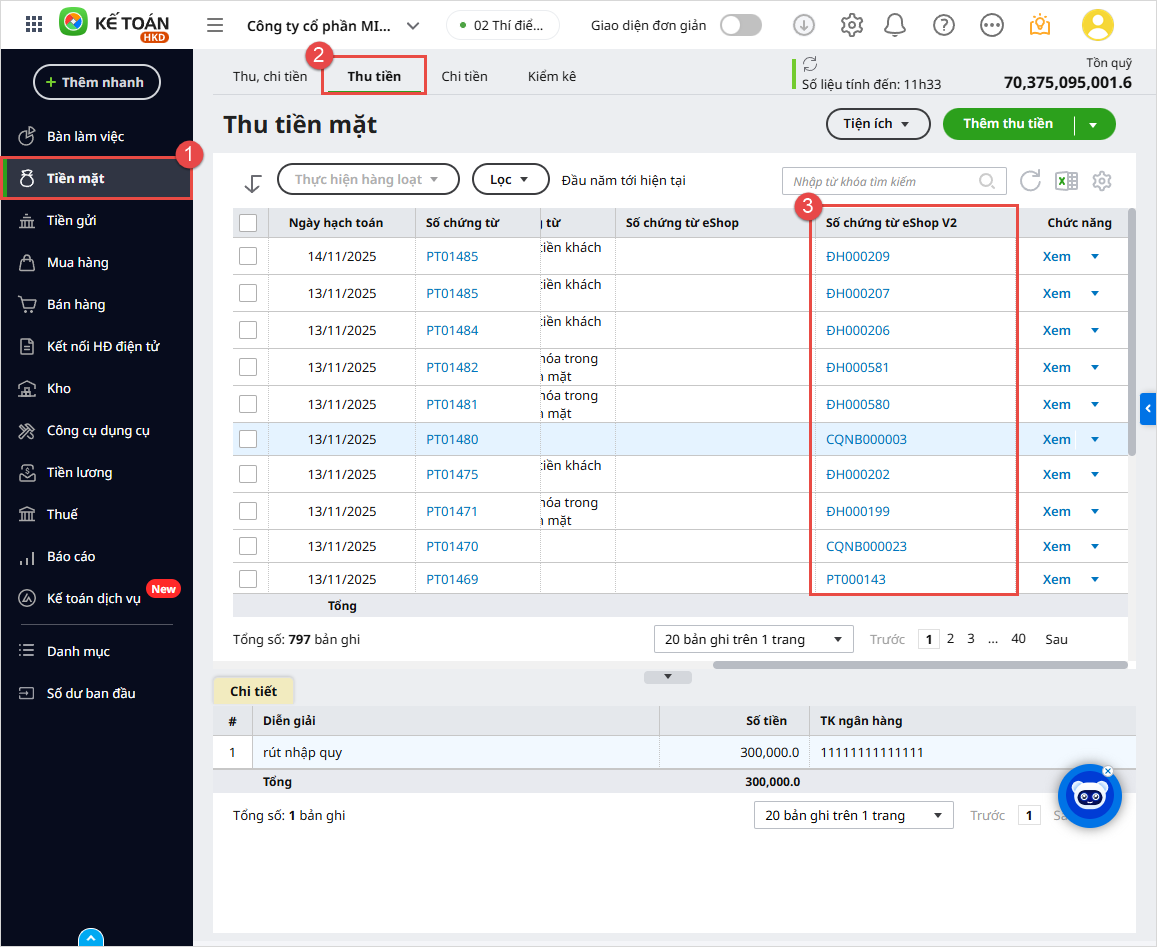Toggle the Giao diện đơn giản switch

(741, 25)
